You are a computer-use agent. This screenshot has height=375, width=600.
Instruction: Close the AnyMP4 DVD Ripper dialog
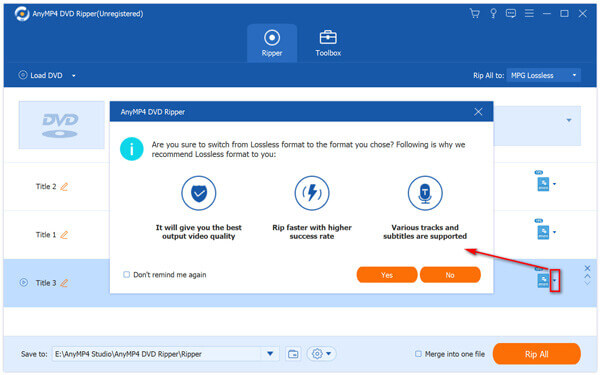478,112
